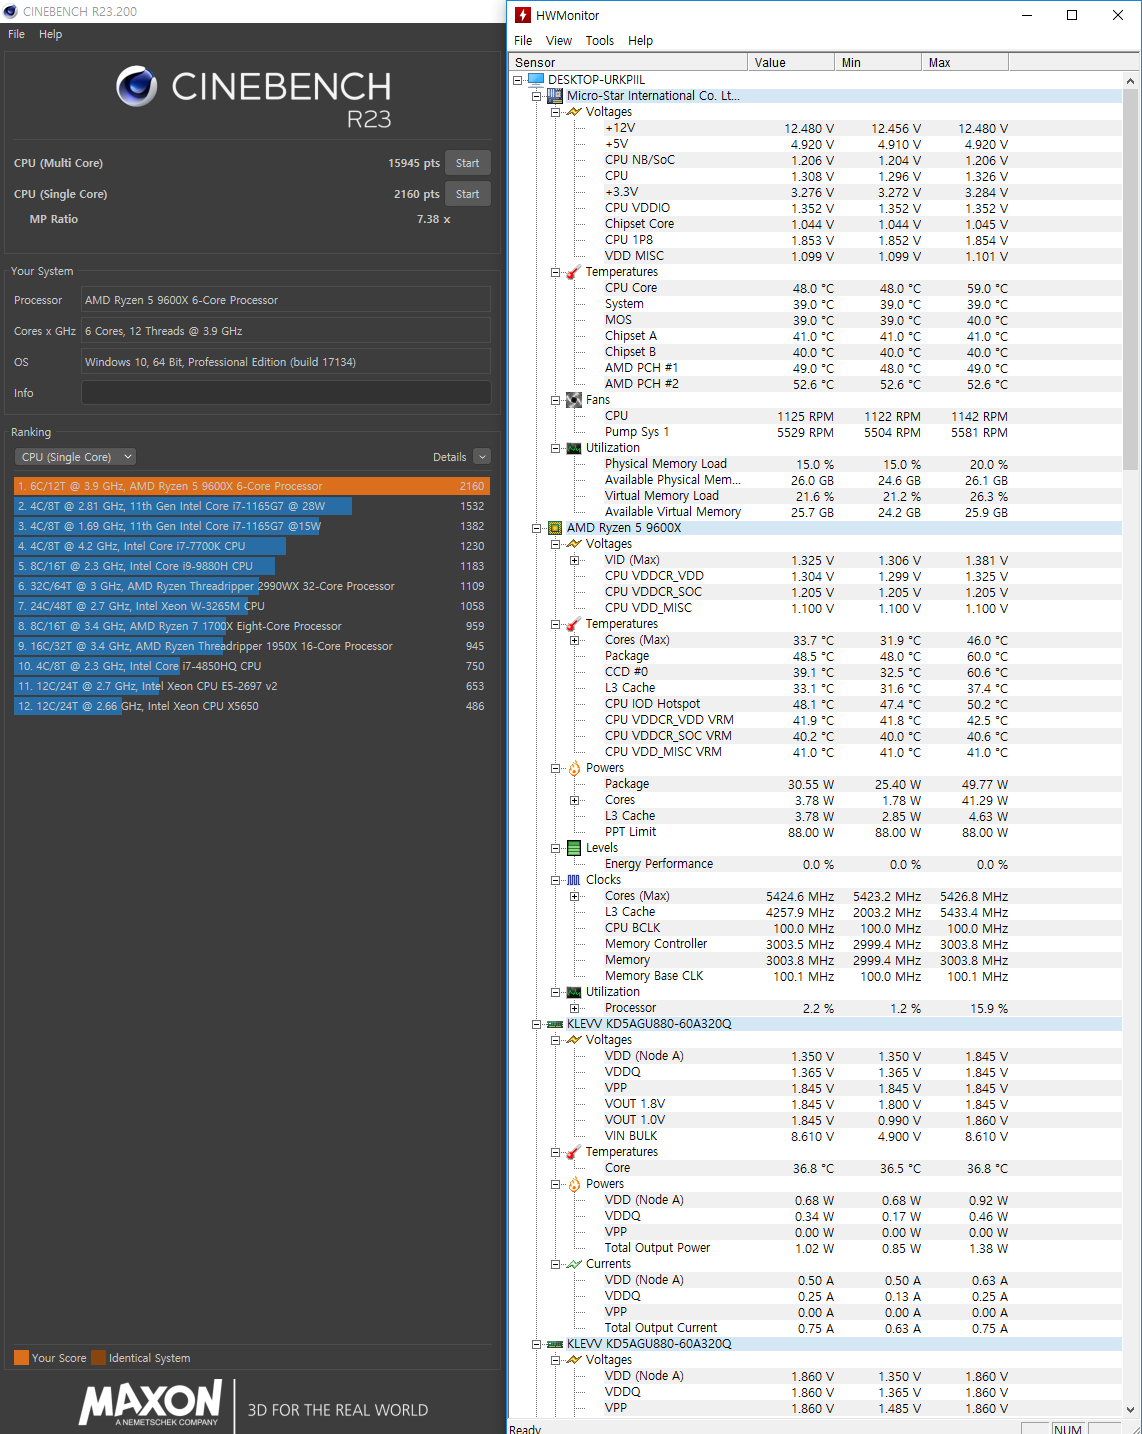Open the CPU (Single Core) ranking dropdown
Screen dimensions: 1142x1434
coord(75,457)
